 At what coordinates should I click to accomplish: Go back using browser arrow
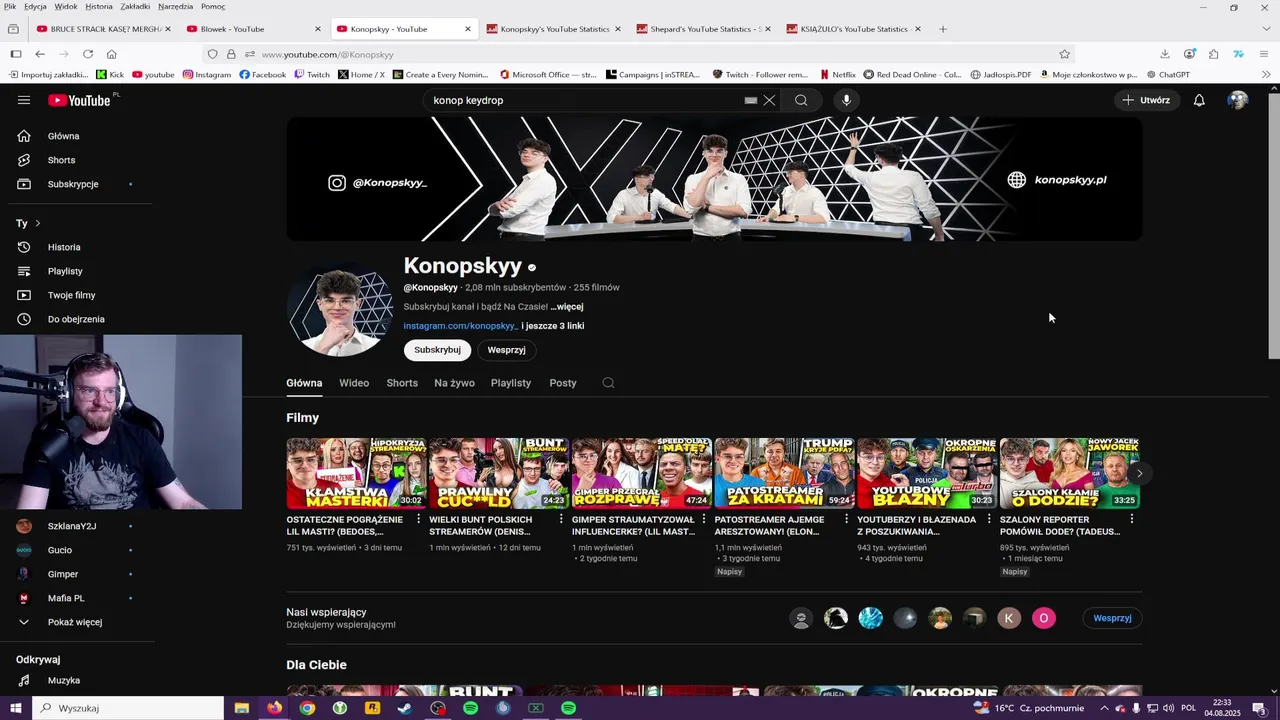pos(39,54)
